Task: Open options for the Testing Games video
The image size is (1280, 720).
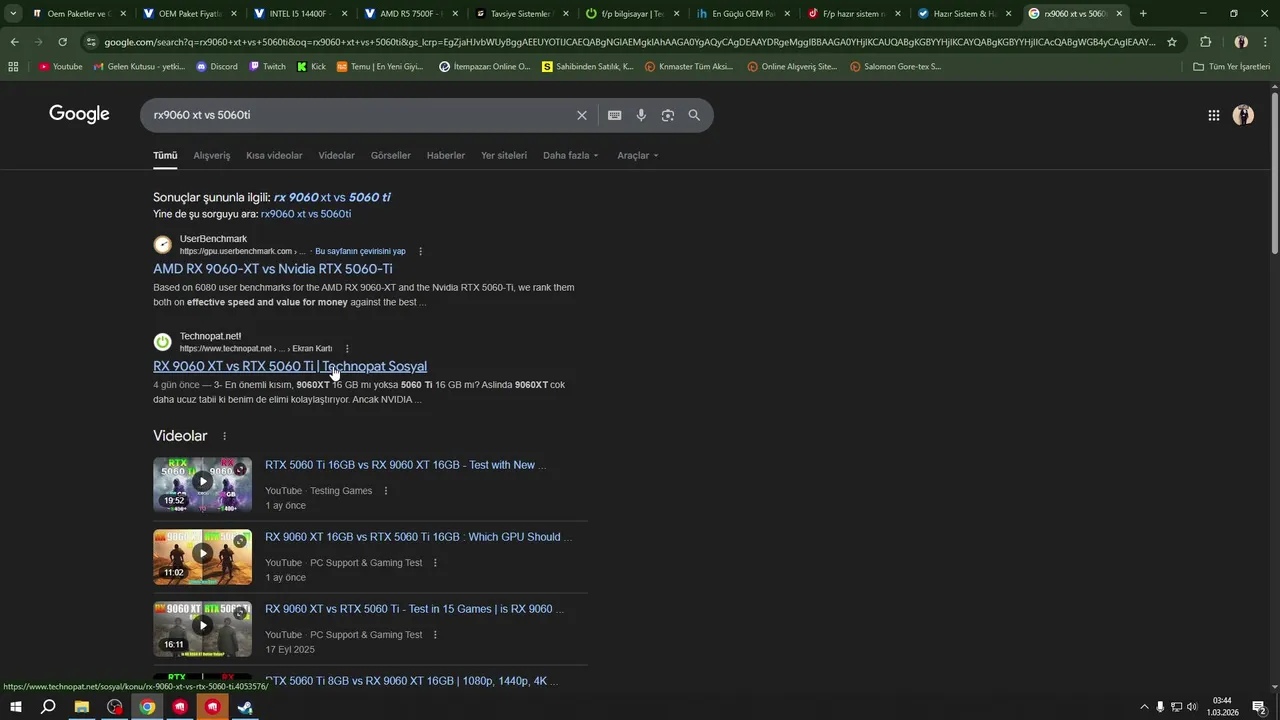Action: [386, 491]
